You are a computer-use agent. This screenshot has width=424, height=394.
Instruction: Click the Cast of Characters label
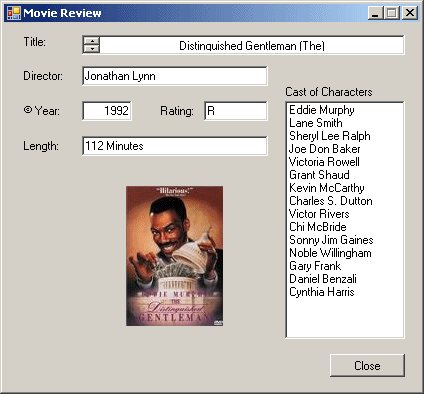(329, 92)
